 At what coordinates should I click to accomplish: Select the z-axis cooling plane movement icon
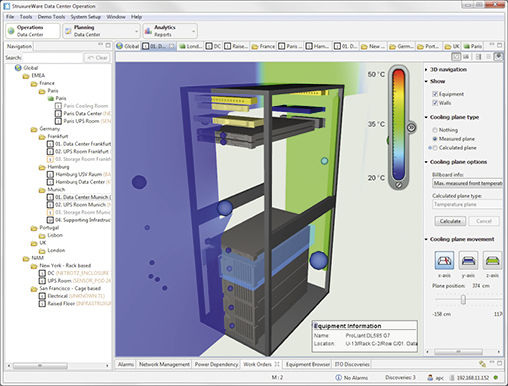pyautogui.click(x=492, y=260)
